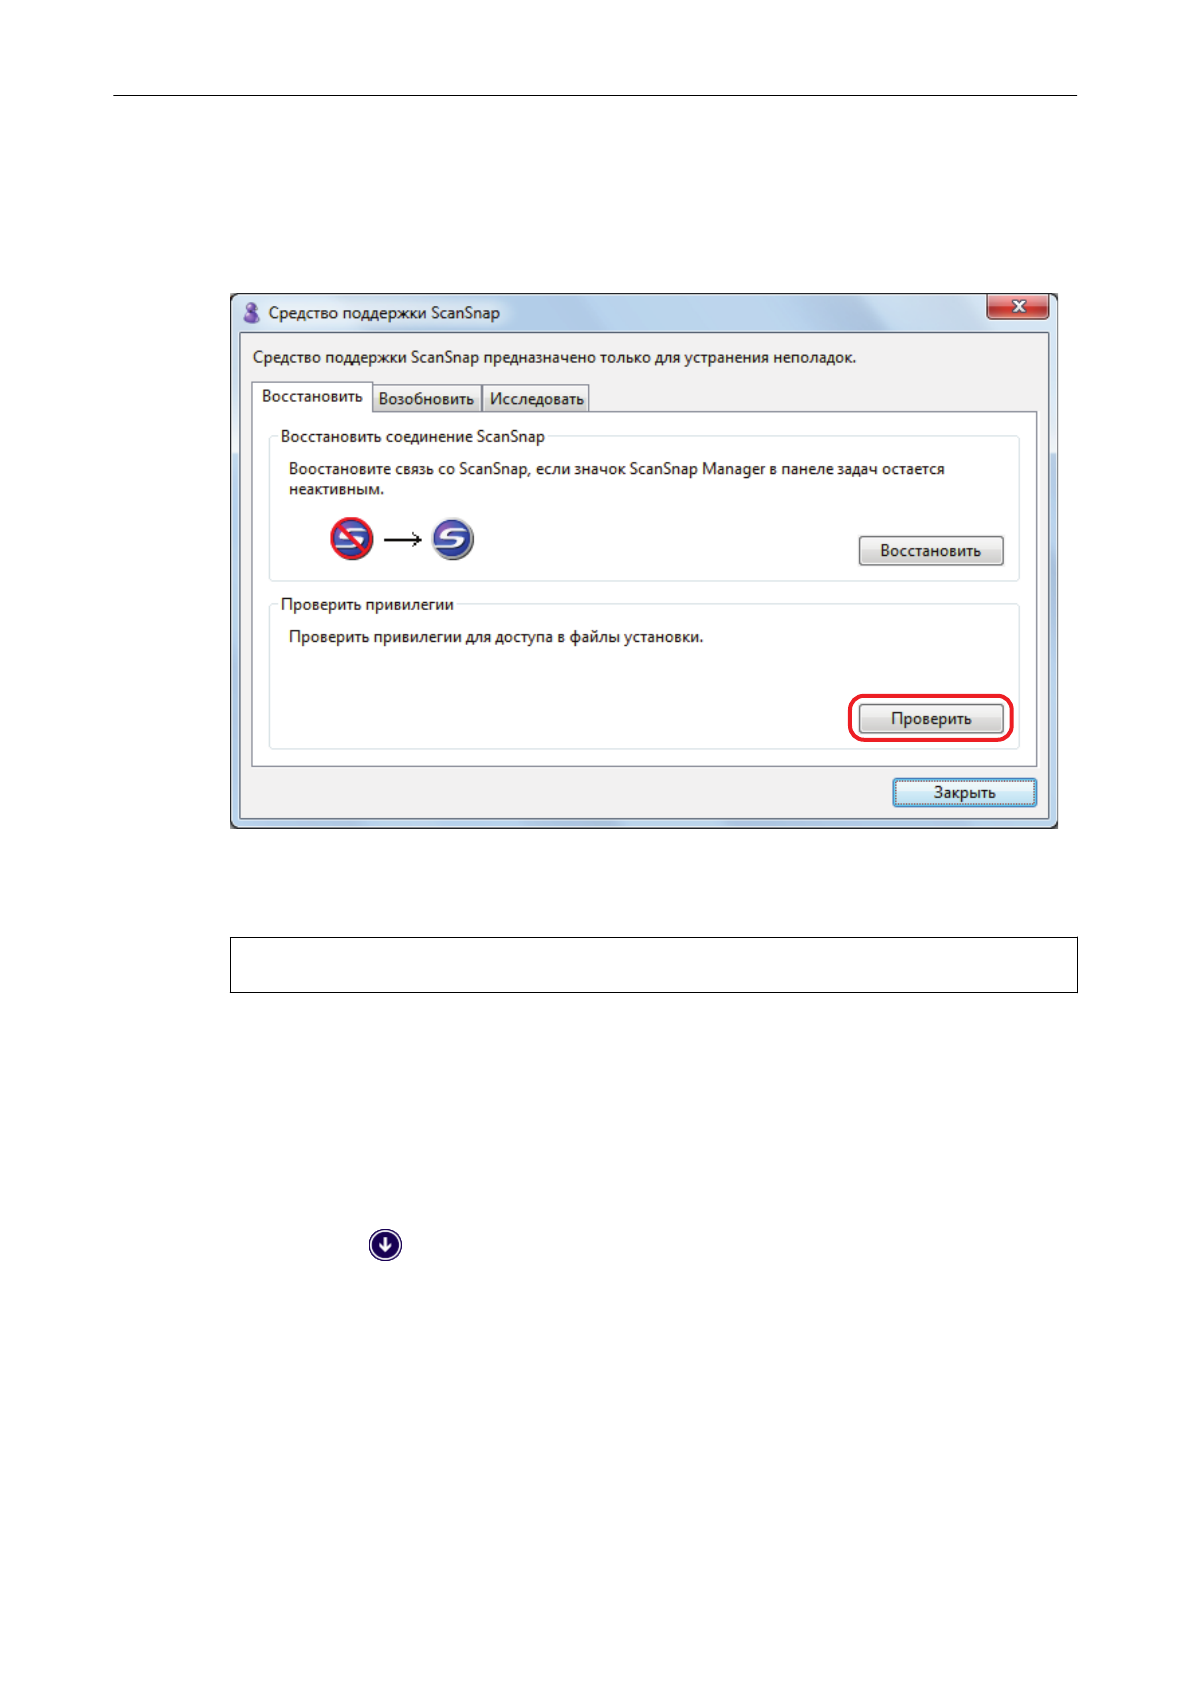Click the arrow between the two ScanSnap icons
Screen dimensions: 1191x1684
click(x=403, y=540)
